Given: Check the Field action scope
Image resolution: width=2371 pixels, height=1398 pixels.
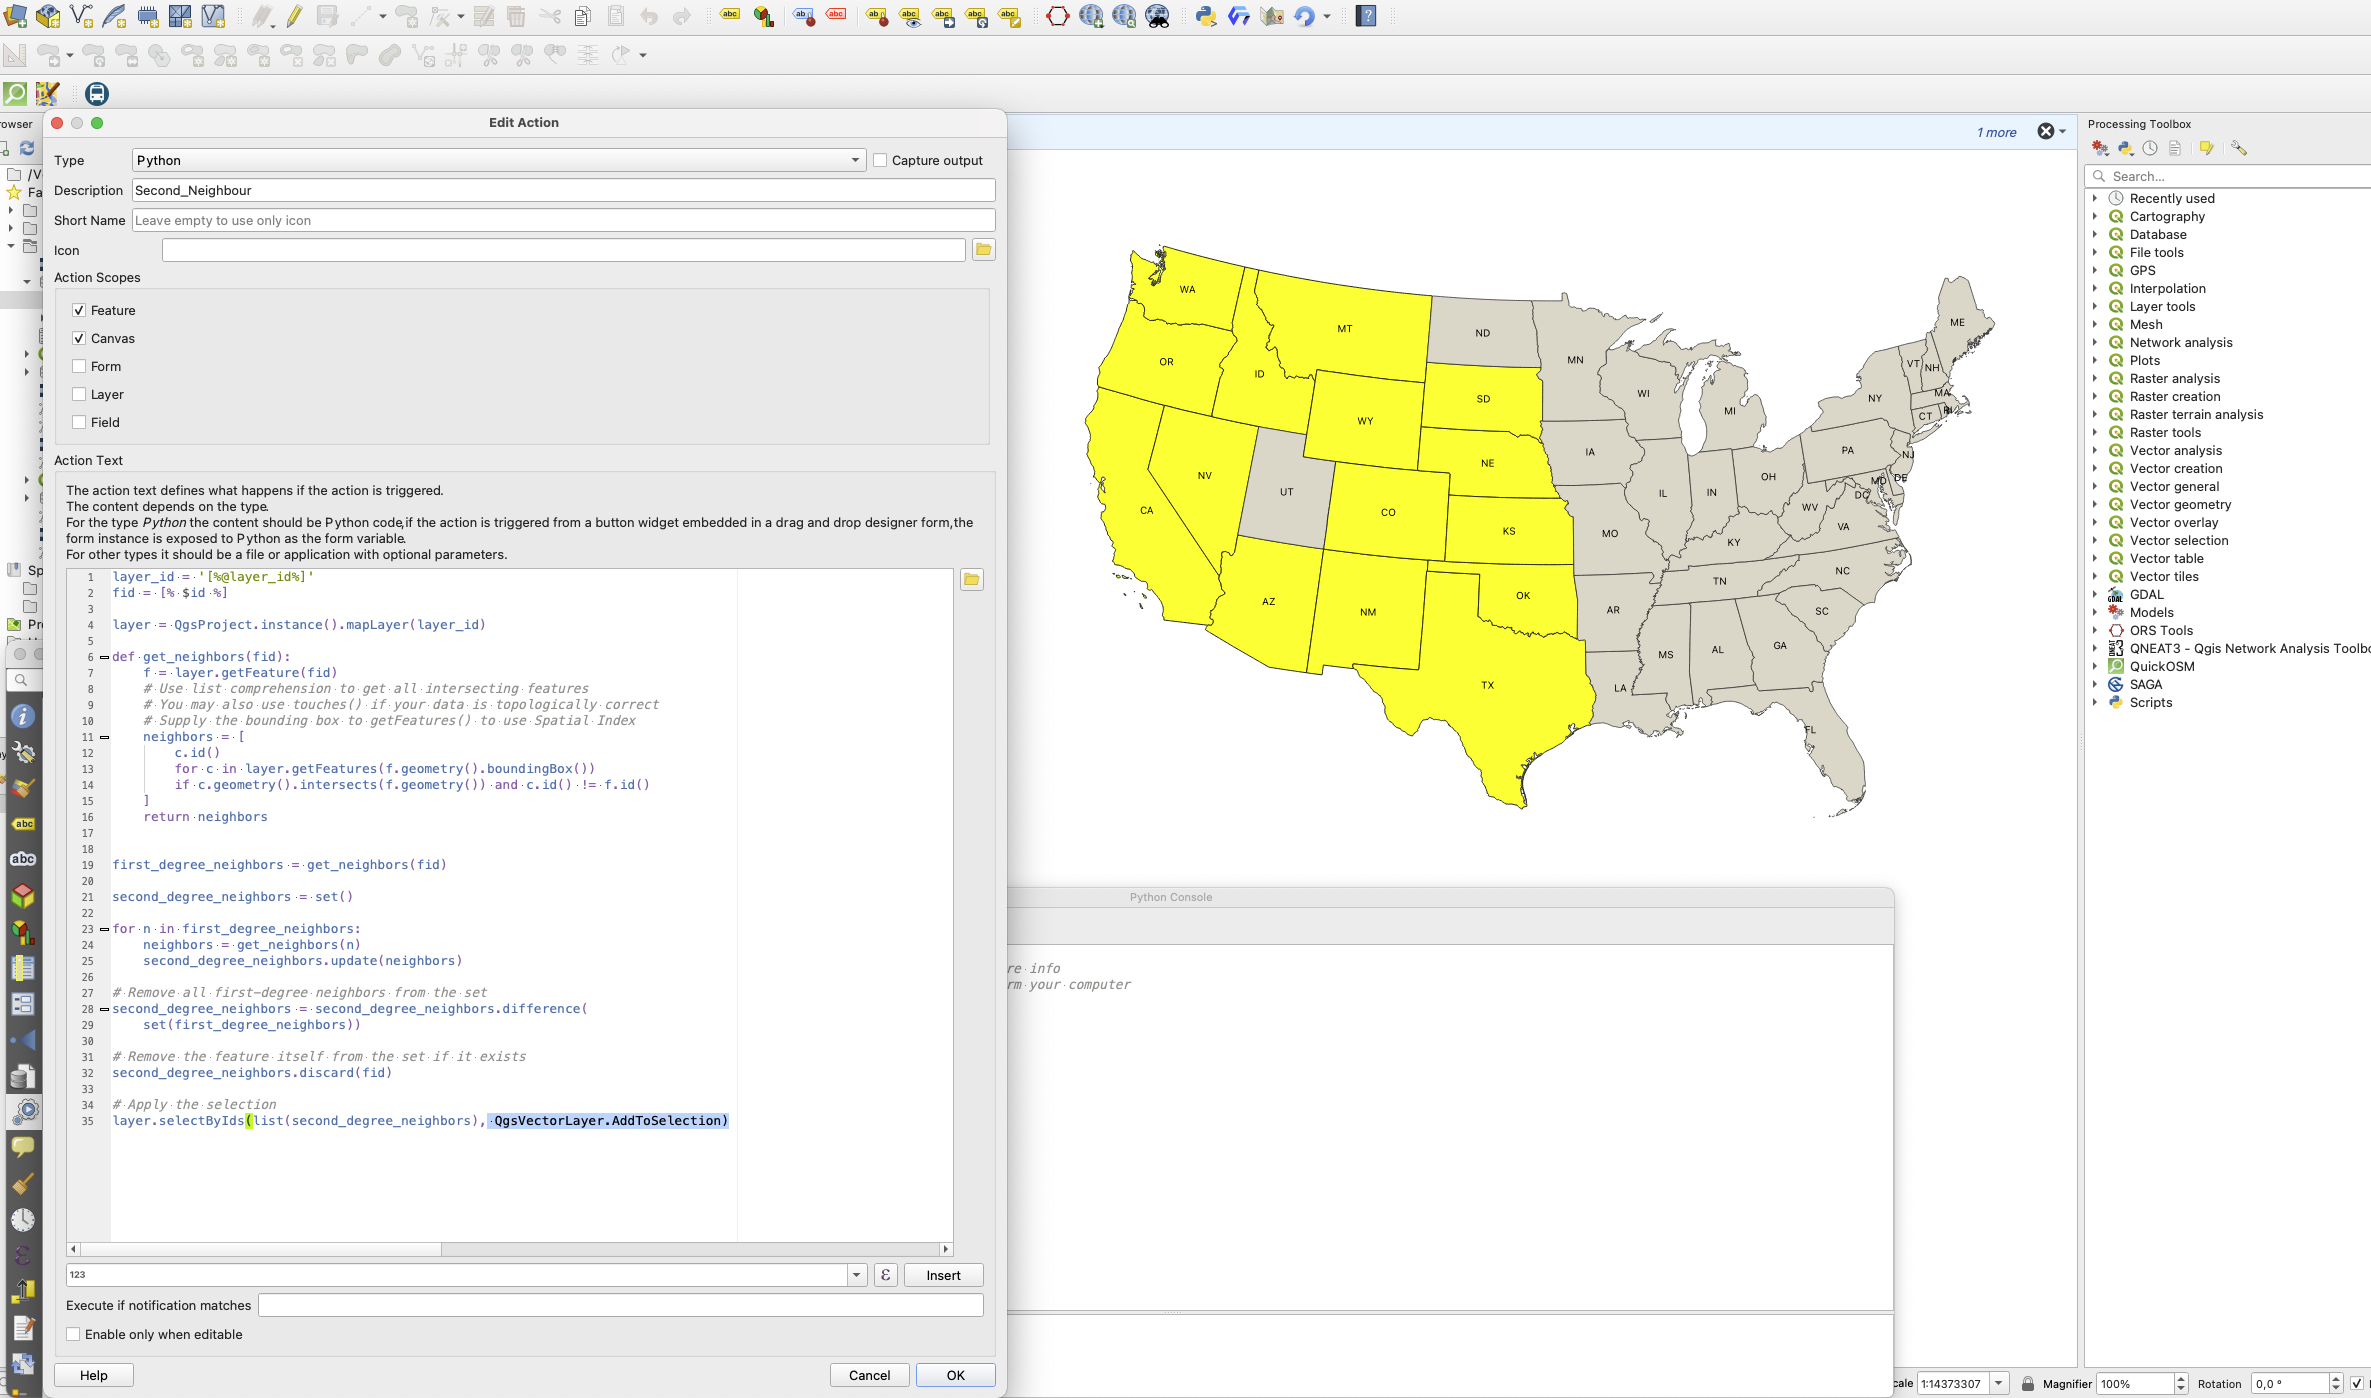Looking at the screenshot, I should [x=79, y=423].
